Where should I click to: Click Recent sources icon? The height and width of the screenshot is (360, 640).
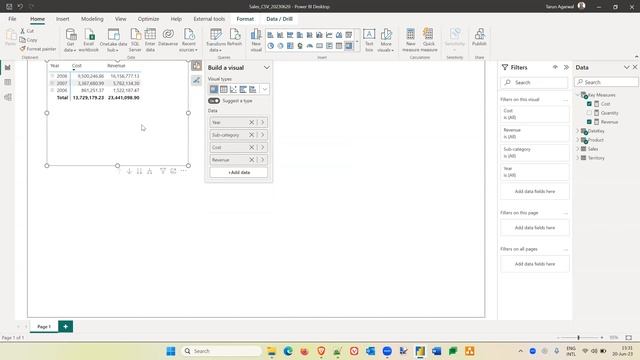[x=188, y=40]
